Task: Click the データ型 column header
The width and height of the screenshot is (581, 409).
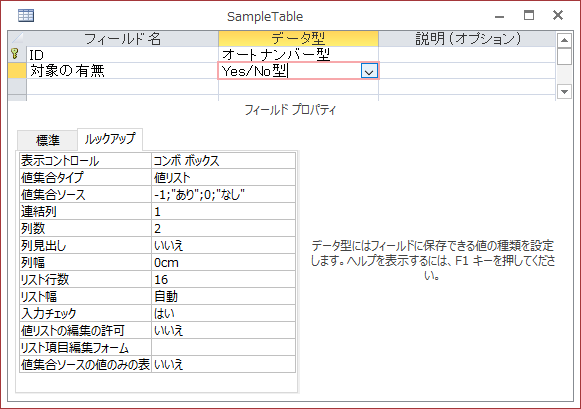Action: (298, 39)
